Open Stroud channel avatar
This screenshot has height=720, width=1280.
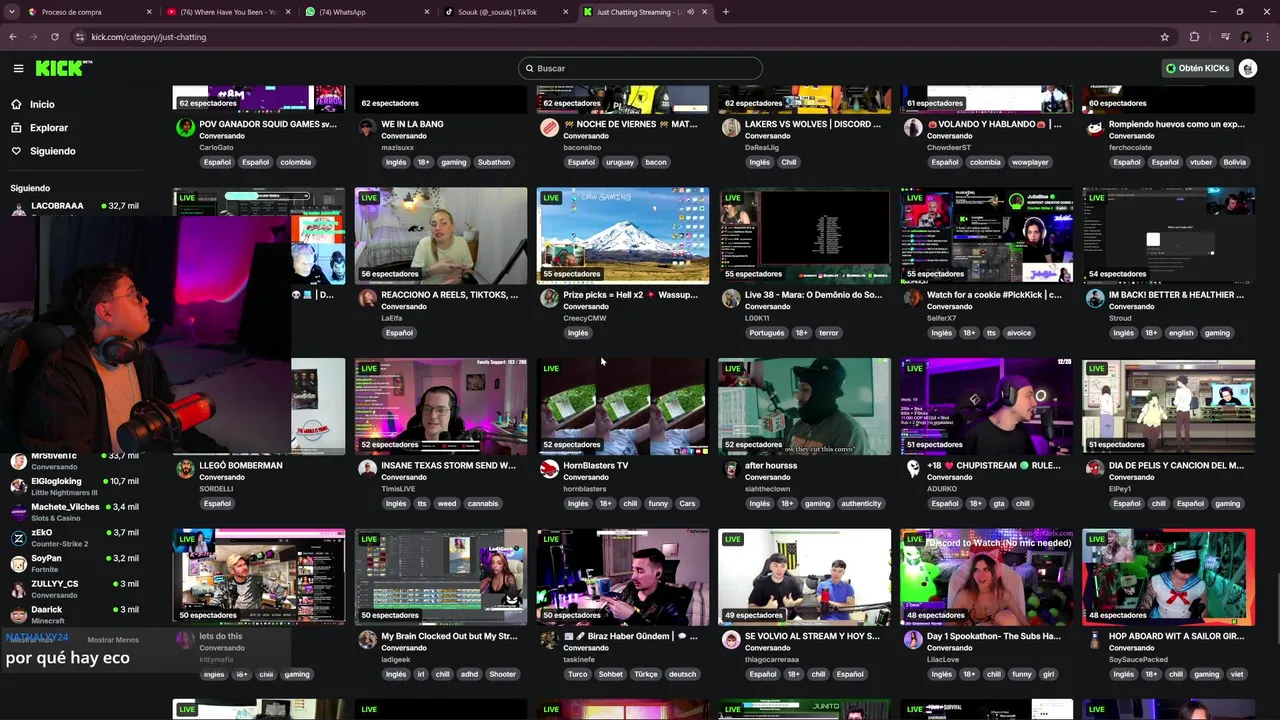click(x=1095, y=298)
